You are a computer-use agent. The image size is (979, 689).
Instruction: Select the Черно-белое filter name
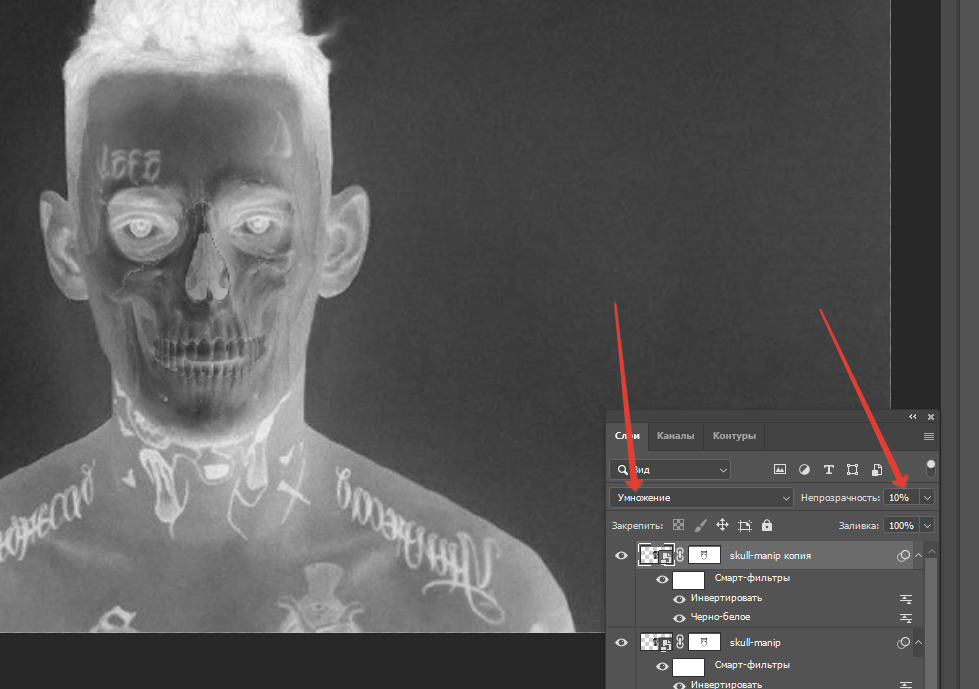coord(721,617)
